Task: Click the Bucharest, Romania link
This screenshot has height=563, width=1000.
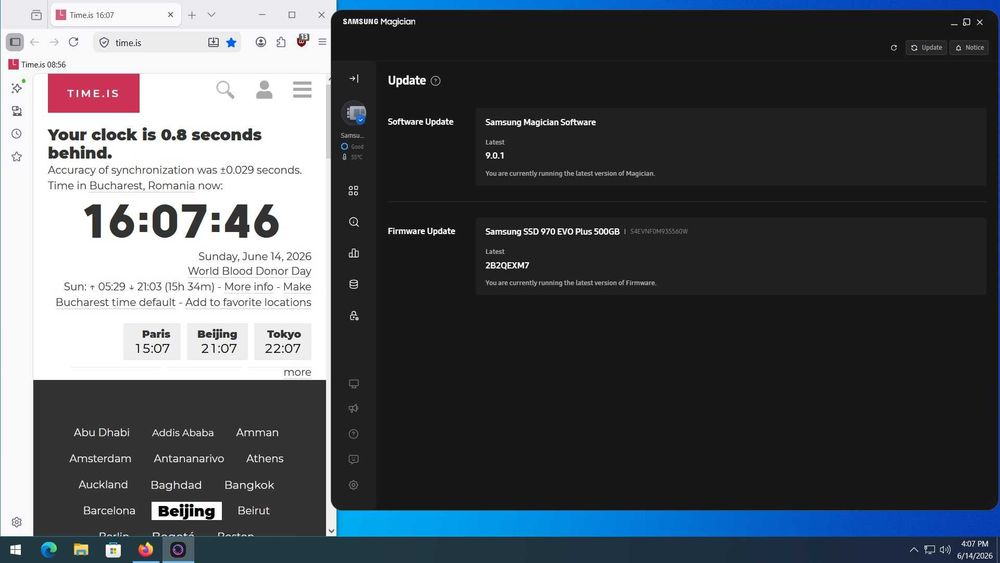Action: point(142,186)
